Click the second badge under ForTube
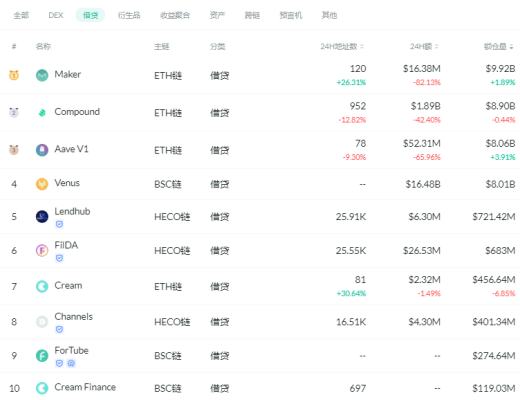This screenshot has width=520, height=400. pos(71,363)
